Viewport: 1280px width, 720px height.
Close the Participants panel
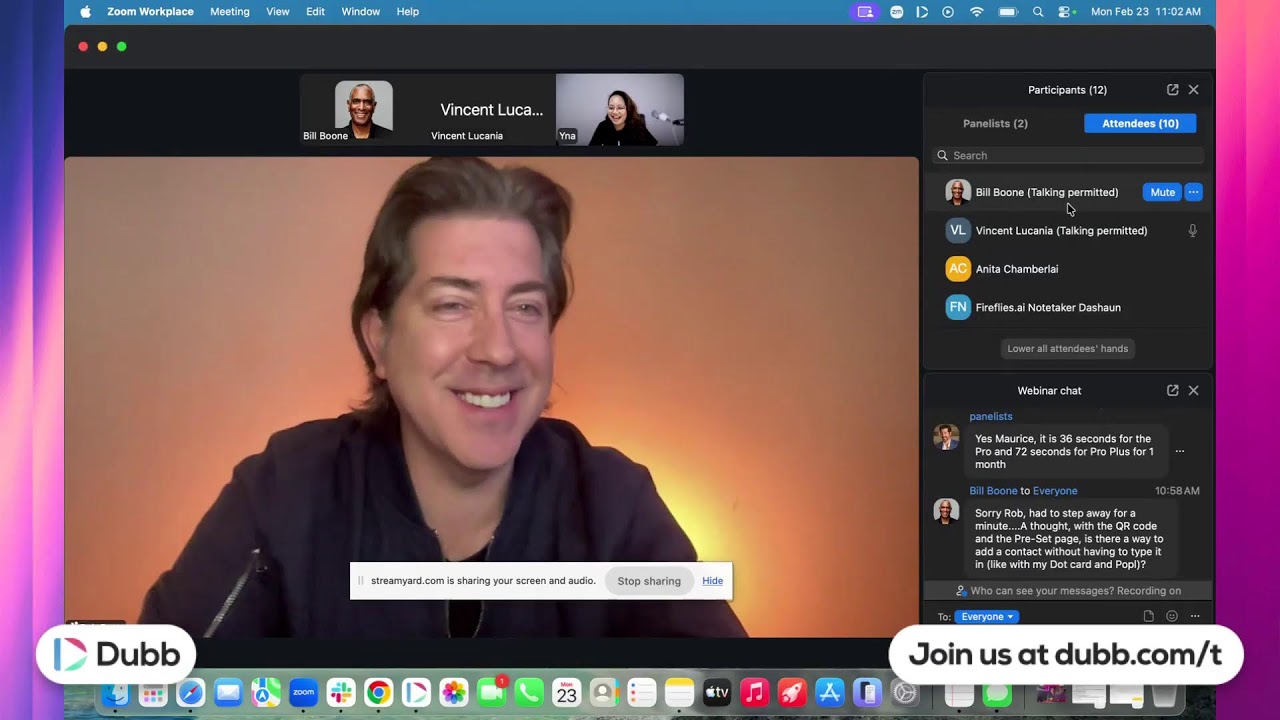point(1193,90)
